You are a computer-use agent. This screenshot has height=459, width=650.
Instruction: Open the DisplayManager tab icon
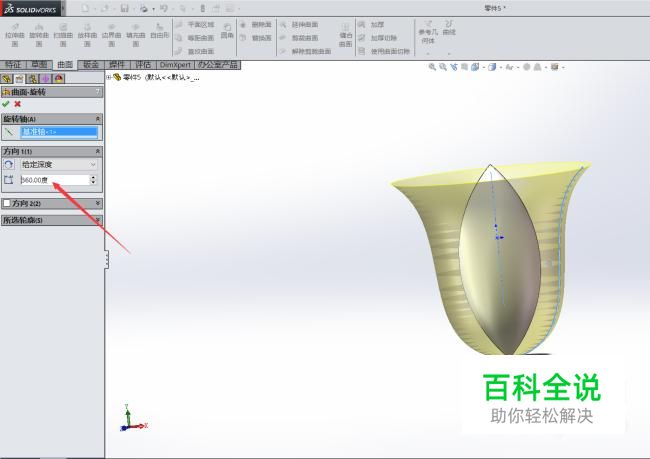pos(58,78)
